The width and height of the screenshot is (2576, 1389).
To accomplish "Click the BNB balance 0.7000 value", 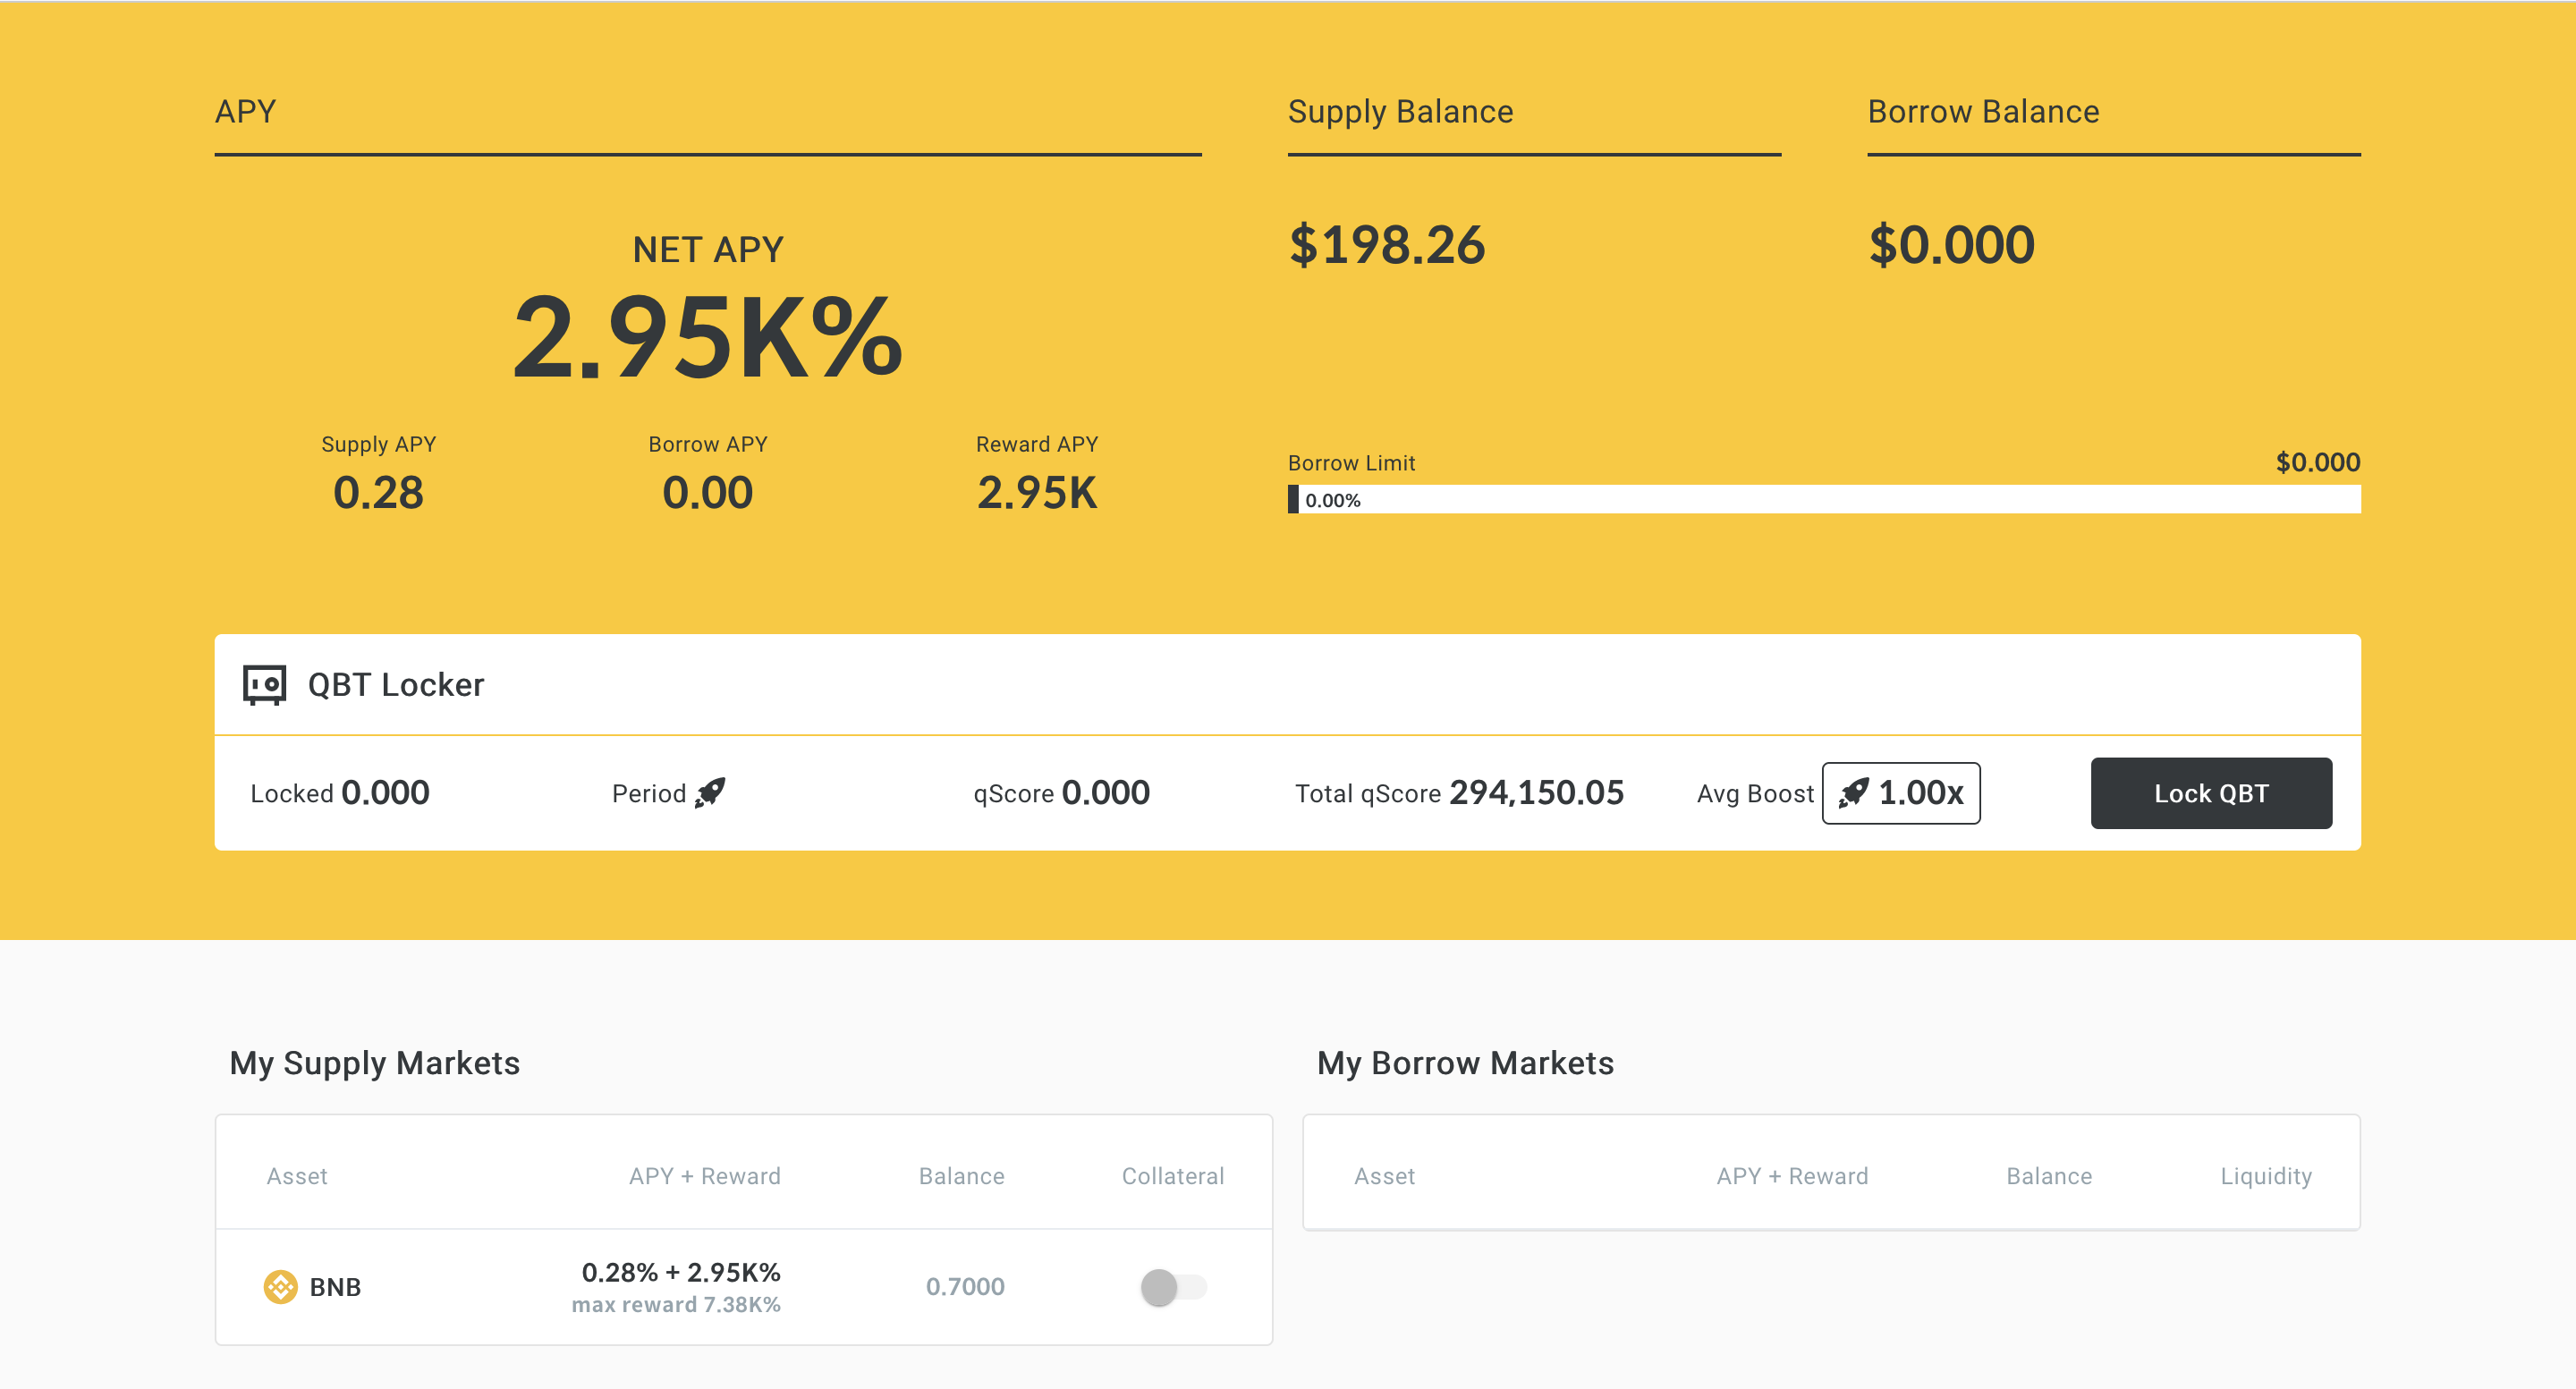I will point(964,1286).
